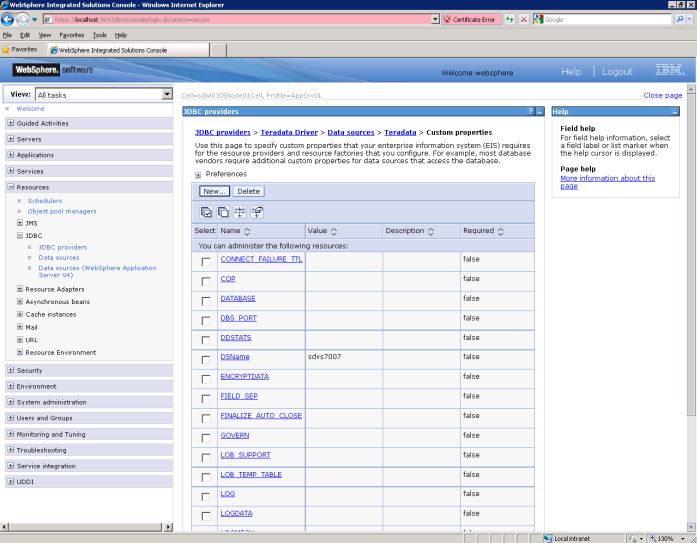The height and width of the screenshot is (543, 697).
Task: Click the address bar URL field
Action: 242,20
